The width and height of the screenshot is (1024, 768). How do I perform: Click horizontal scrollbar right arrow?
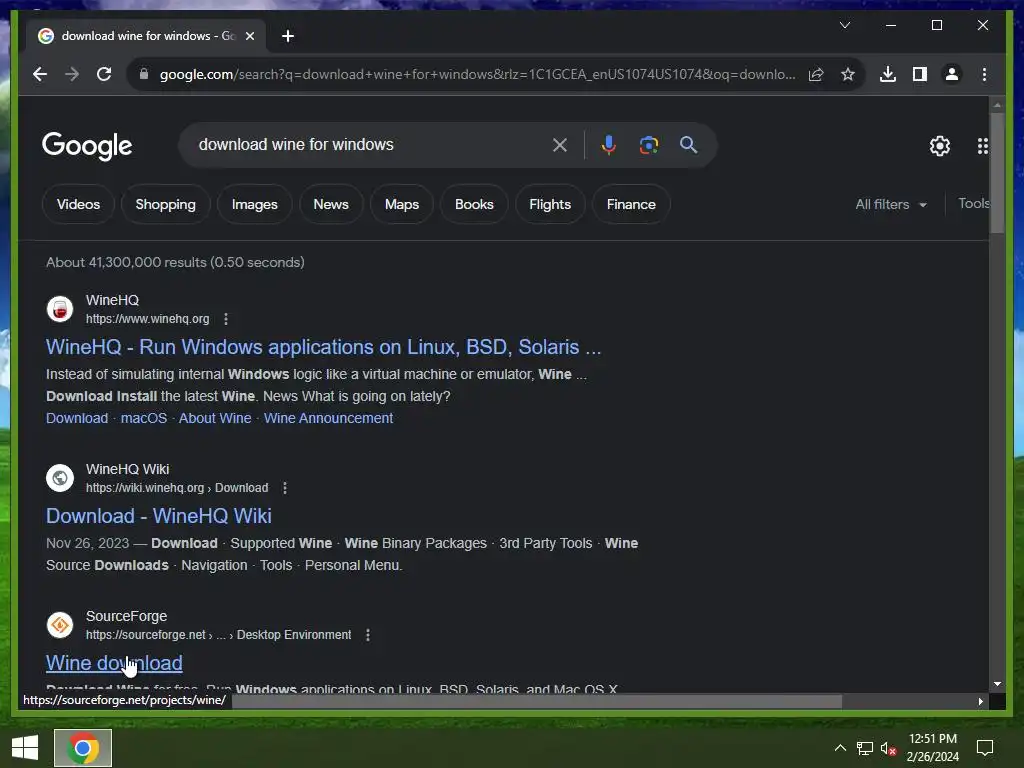[980, 701]
